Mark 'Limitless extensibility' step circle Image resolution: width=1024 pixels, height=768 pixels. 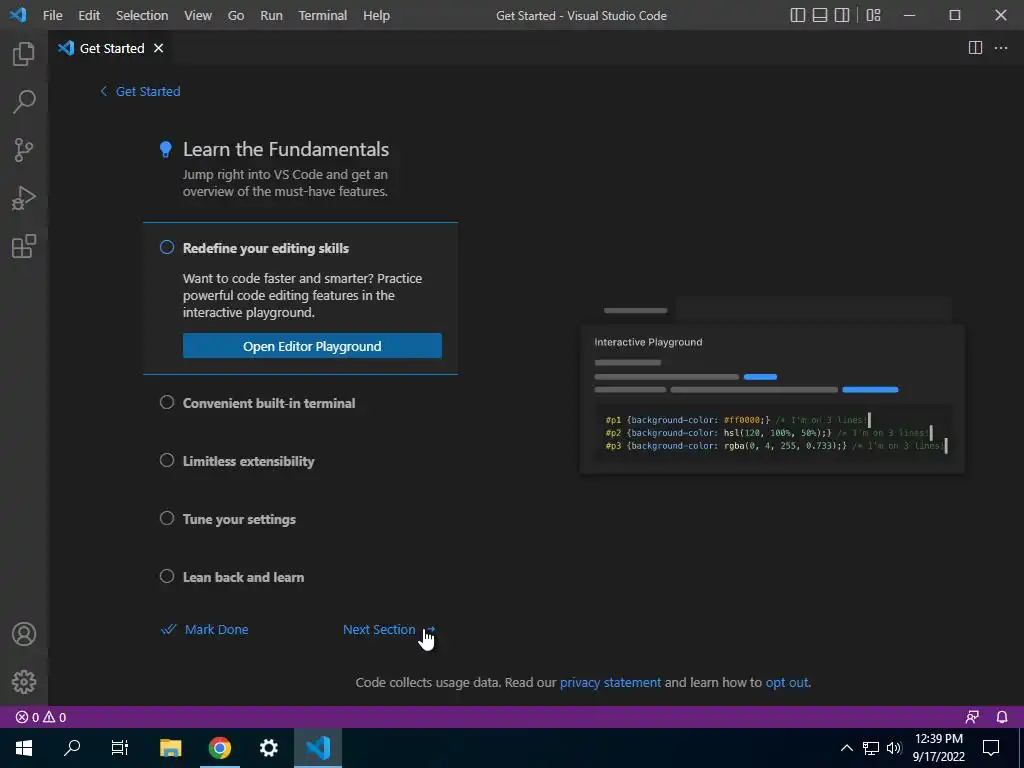click(x=167, y=460)
